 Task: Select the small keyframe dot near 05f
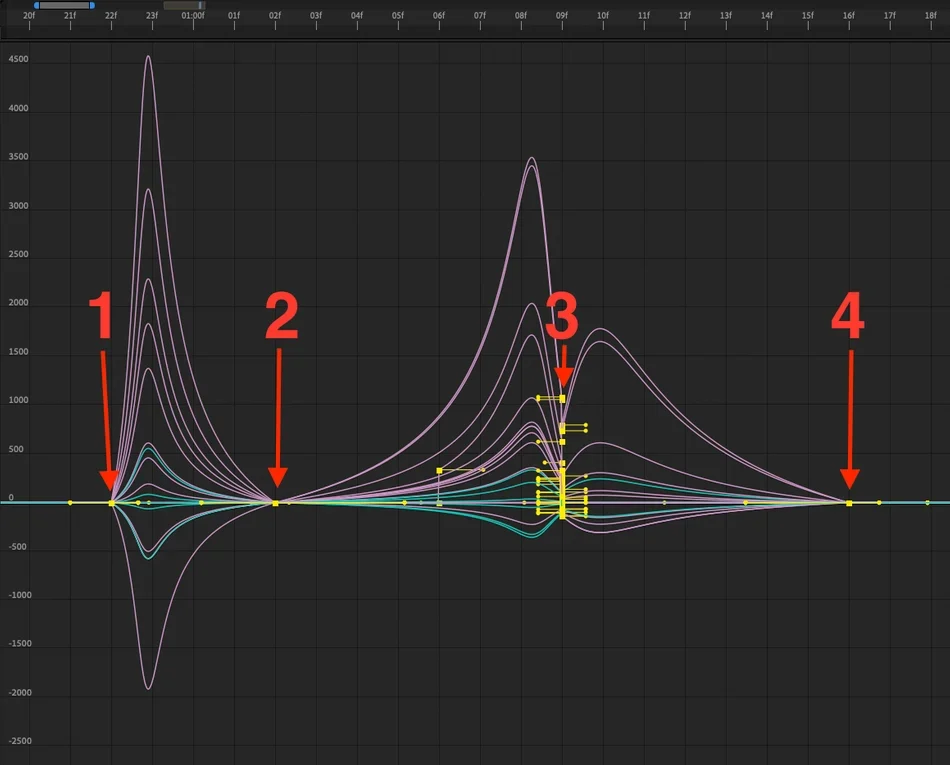tap(405, 503)
